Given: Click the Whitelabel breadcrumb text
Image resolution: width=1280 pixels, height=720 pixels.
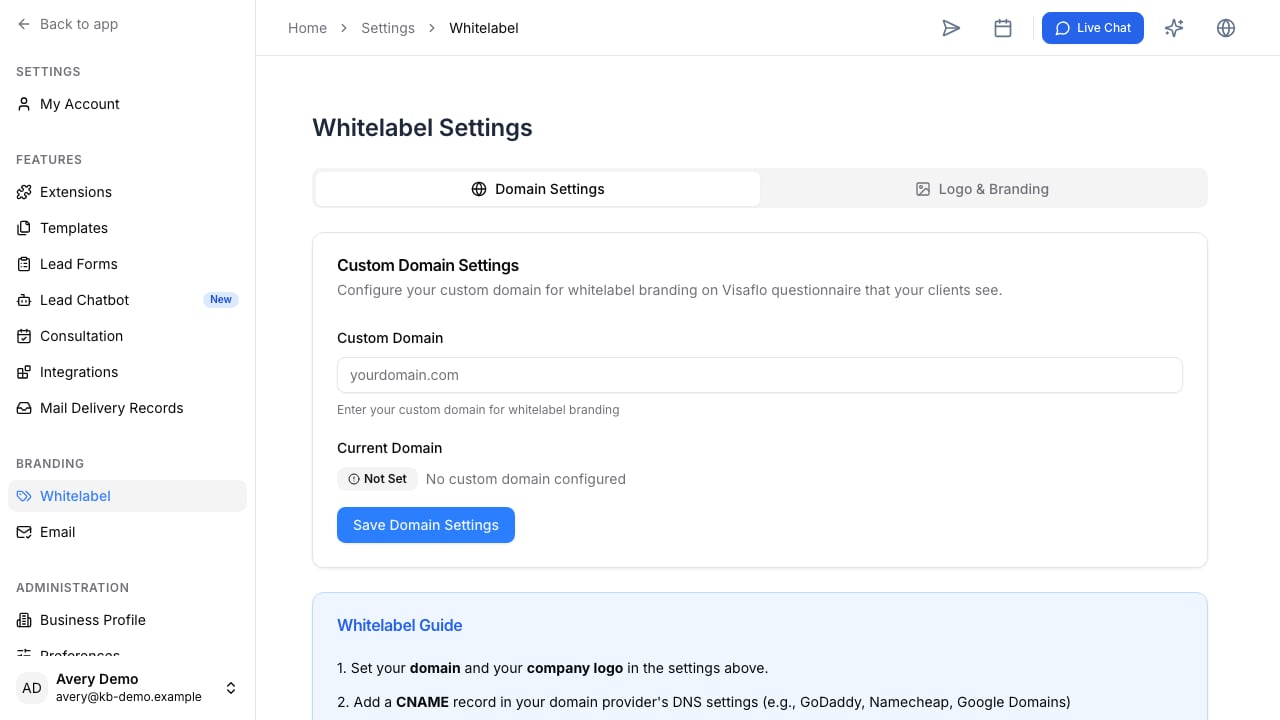Looking at the screenshot, I should (x=484, y=28).
